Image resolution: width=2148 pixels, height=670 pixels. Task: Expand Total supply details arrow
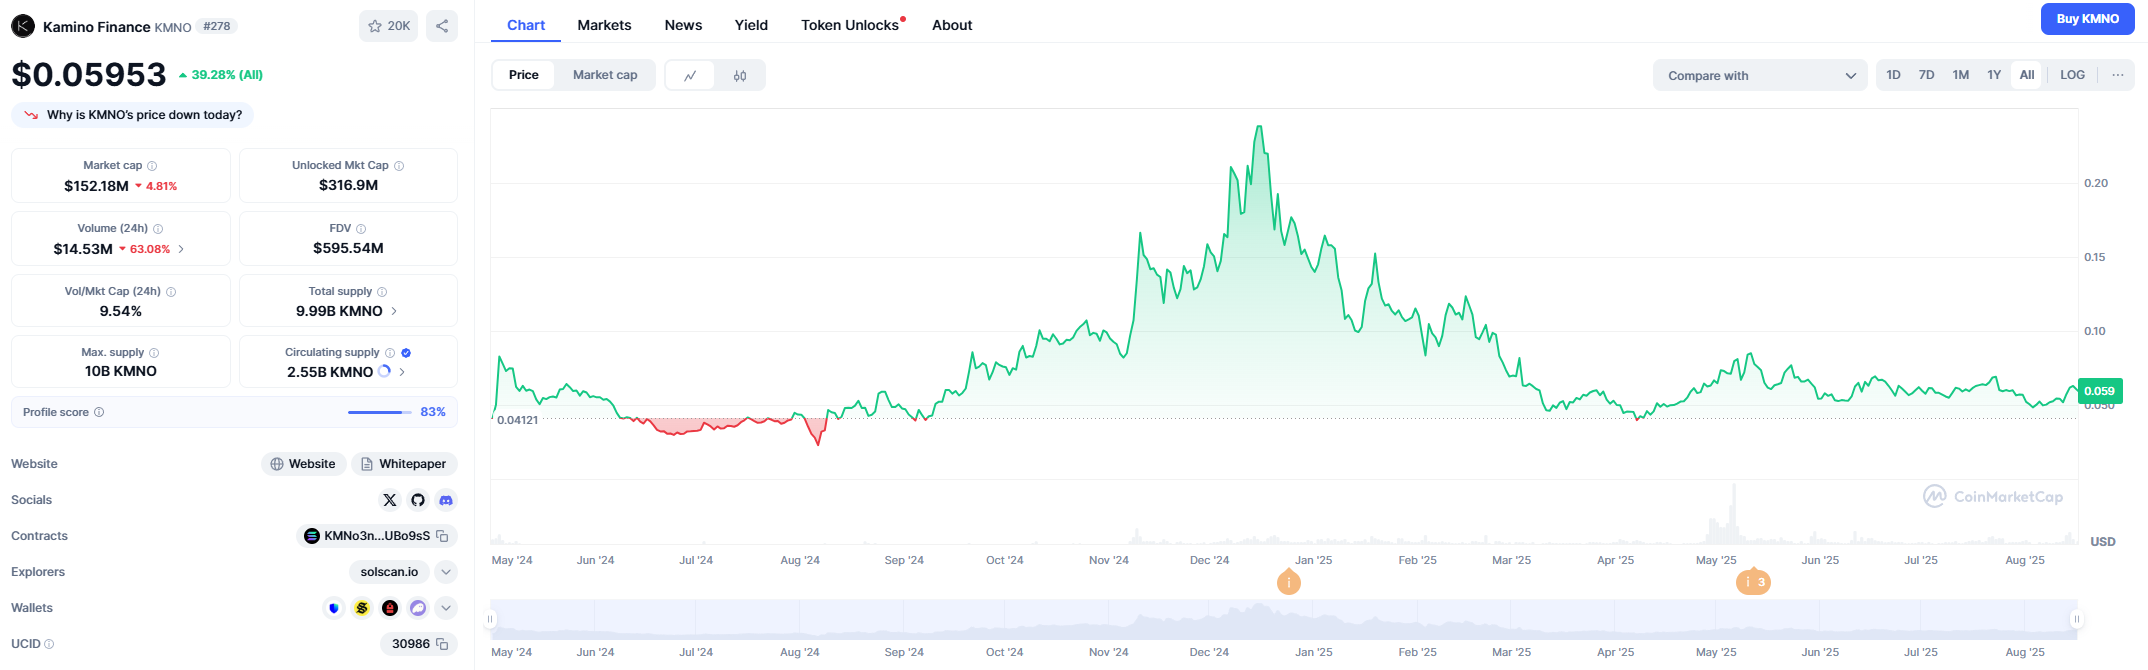point(394,311)
